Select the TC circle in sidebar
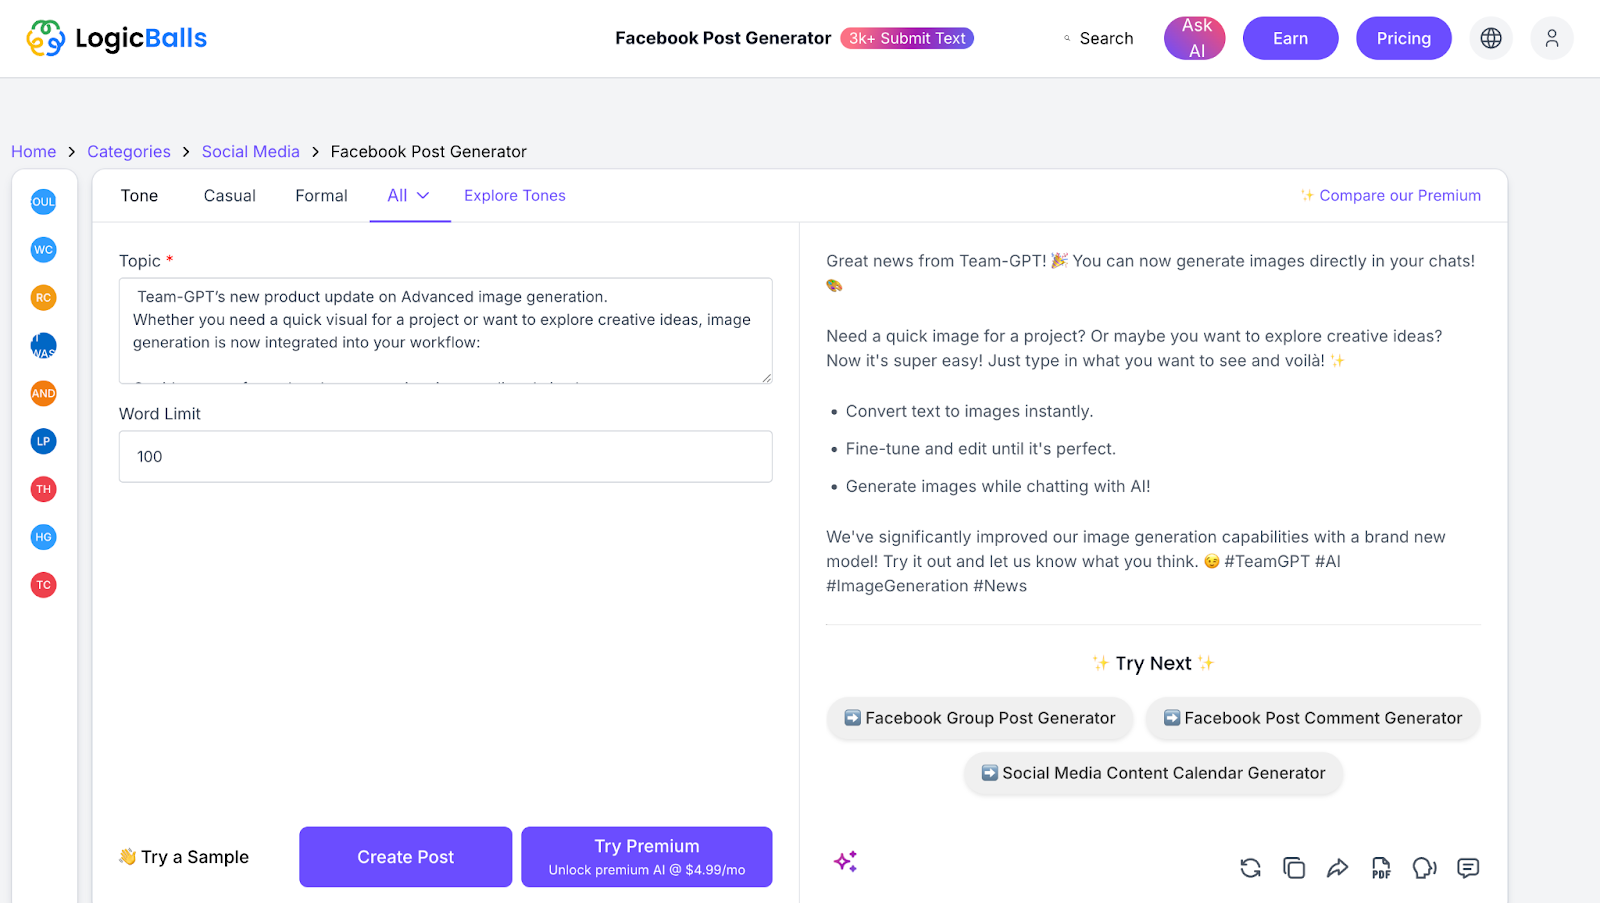Viewport: 1600px width, 903px height. click(x=43, y=585)
